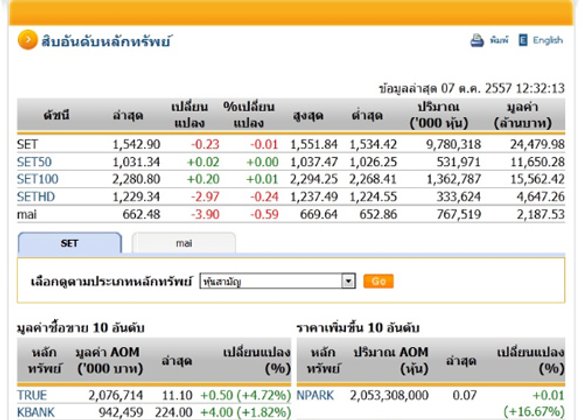The width and height of the screenshot is (583, 420).
Task: Open the NPARK stock link
Action: click(315, 395)
